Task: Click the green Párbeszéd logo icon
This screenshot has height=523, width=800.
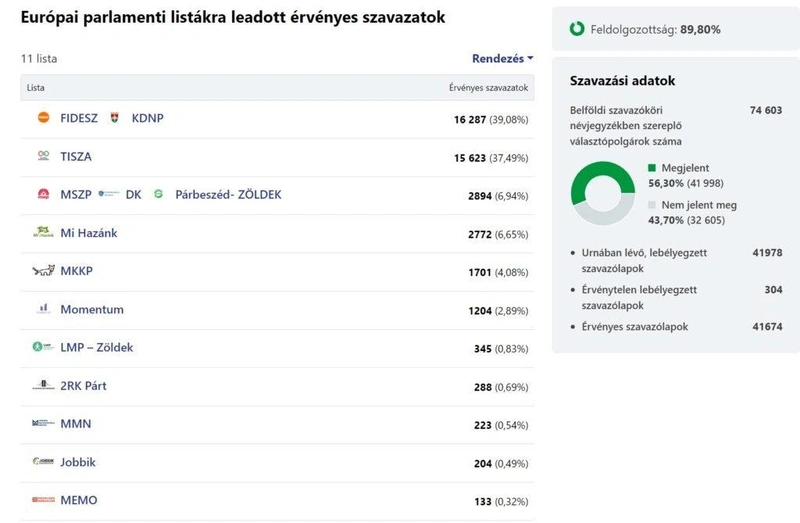Action: (159, 194)
